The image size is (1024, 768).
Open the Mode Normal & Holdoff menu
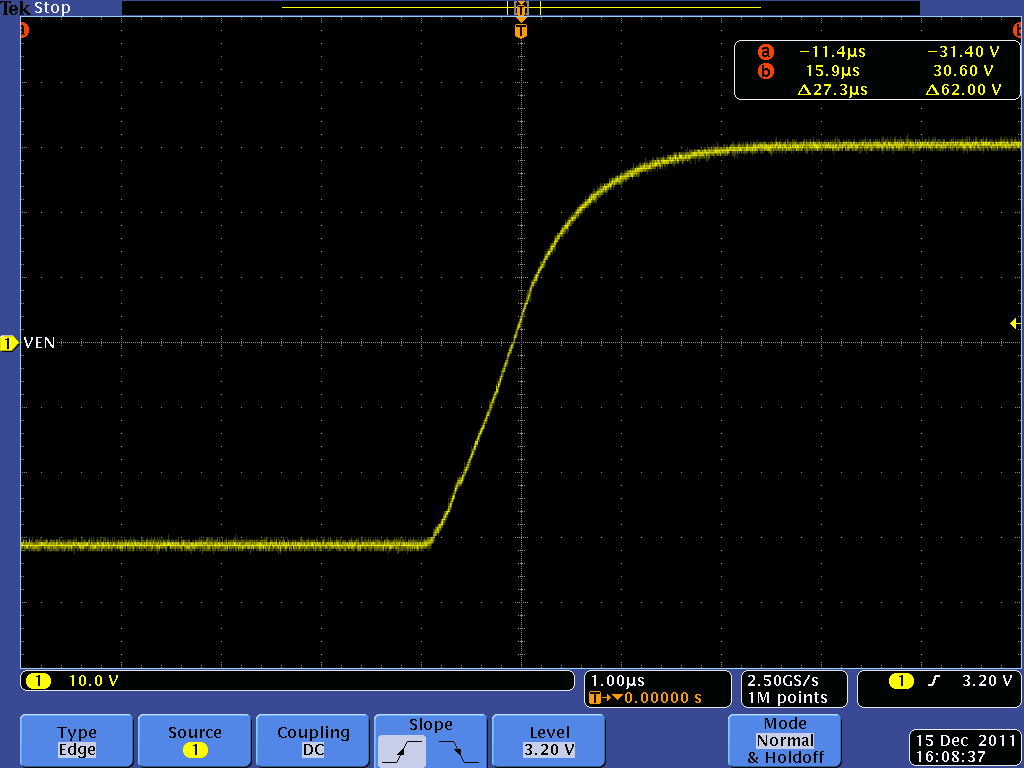point(785,741)
